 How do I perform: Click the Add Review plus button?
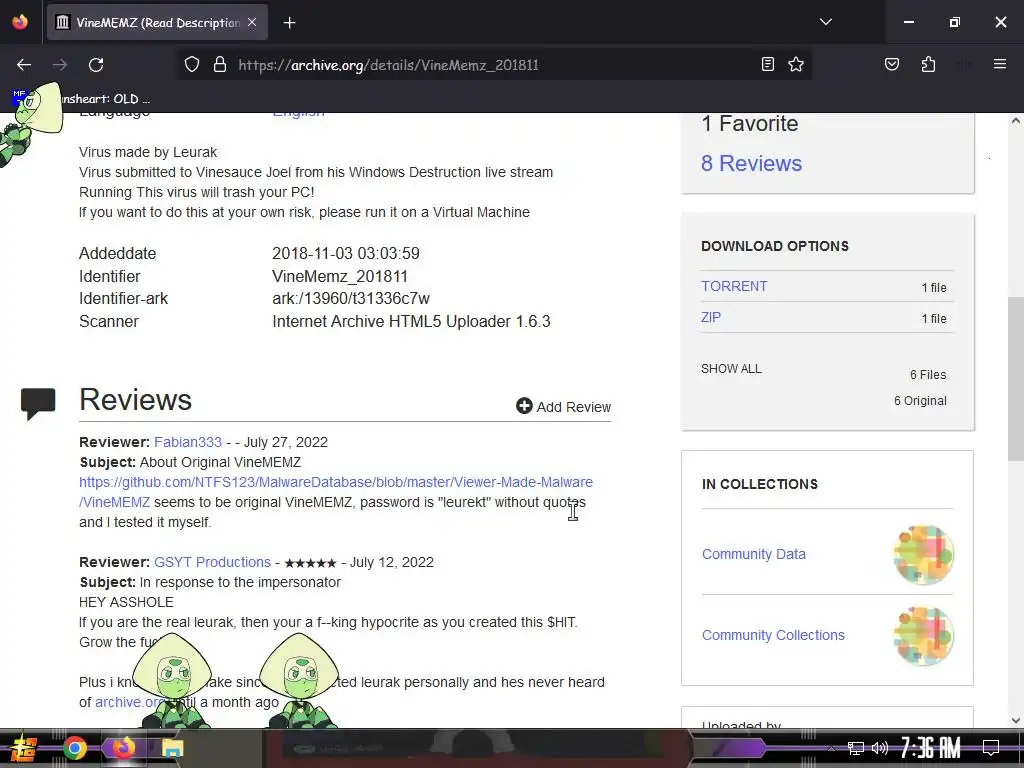563,406
